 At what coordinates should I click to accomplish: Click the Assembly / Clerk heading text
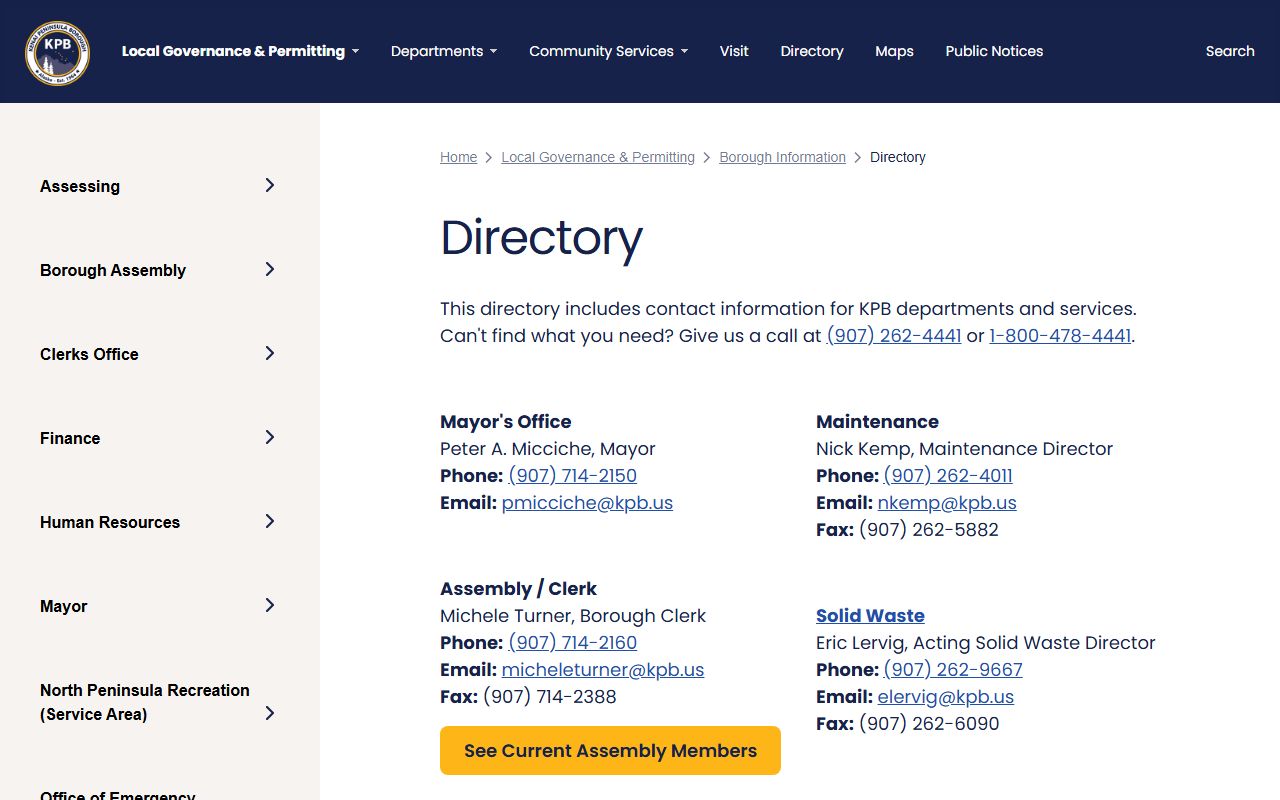coord(518,589)
